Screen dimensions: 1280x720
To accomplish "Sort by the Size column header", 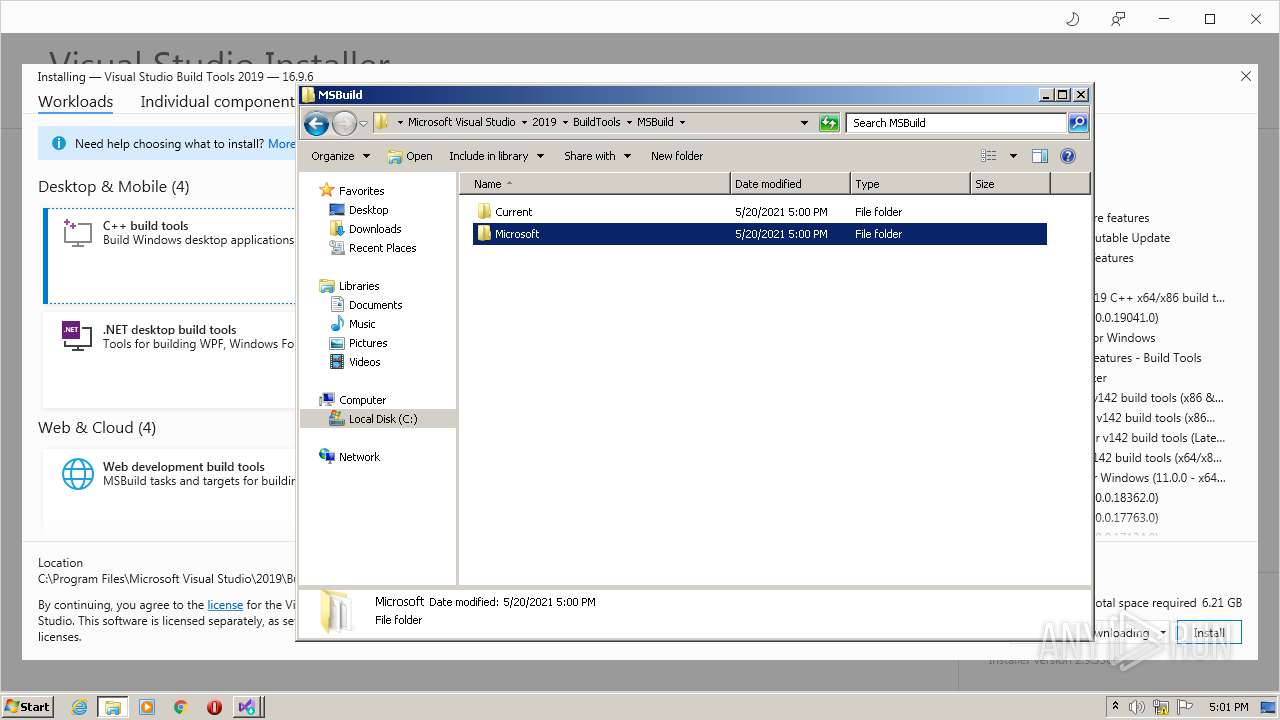I will (1010, 184).
